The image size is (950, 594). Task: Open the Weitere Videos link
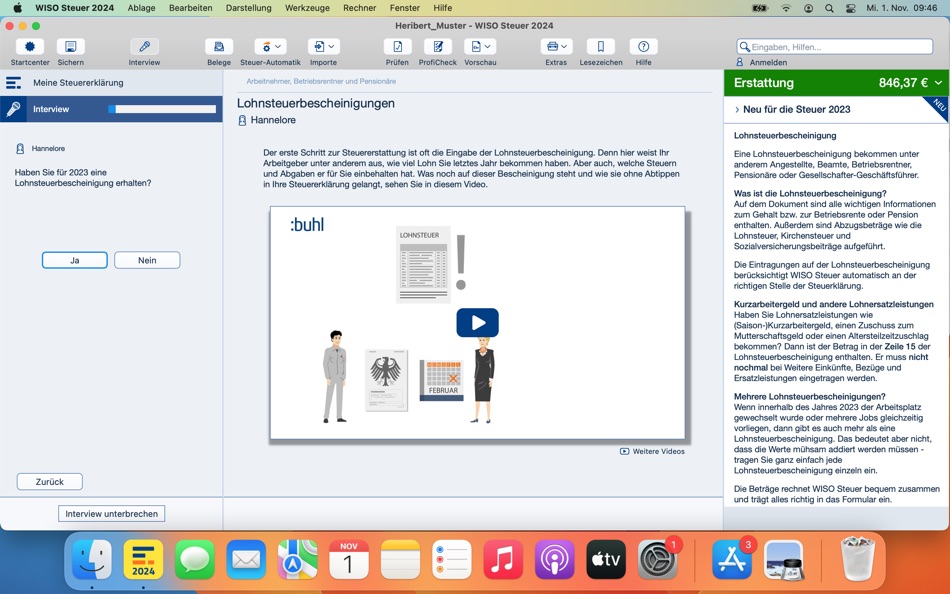point(653,452)
